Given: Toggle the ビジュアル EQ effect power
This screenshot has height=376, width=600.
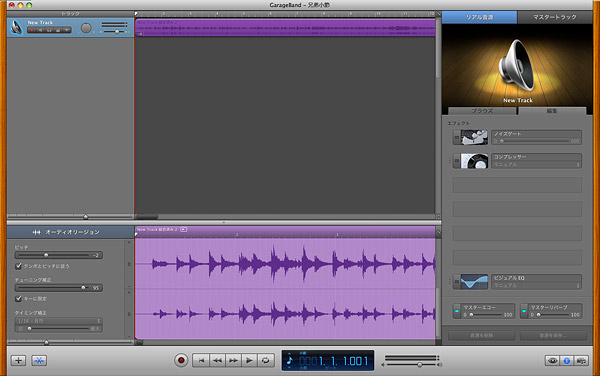Looking at the screenshot, I should [457, 282].
